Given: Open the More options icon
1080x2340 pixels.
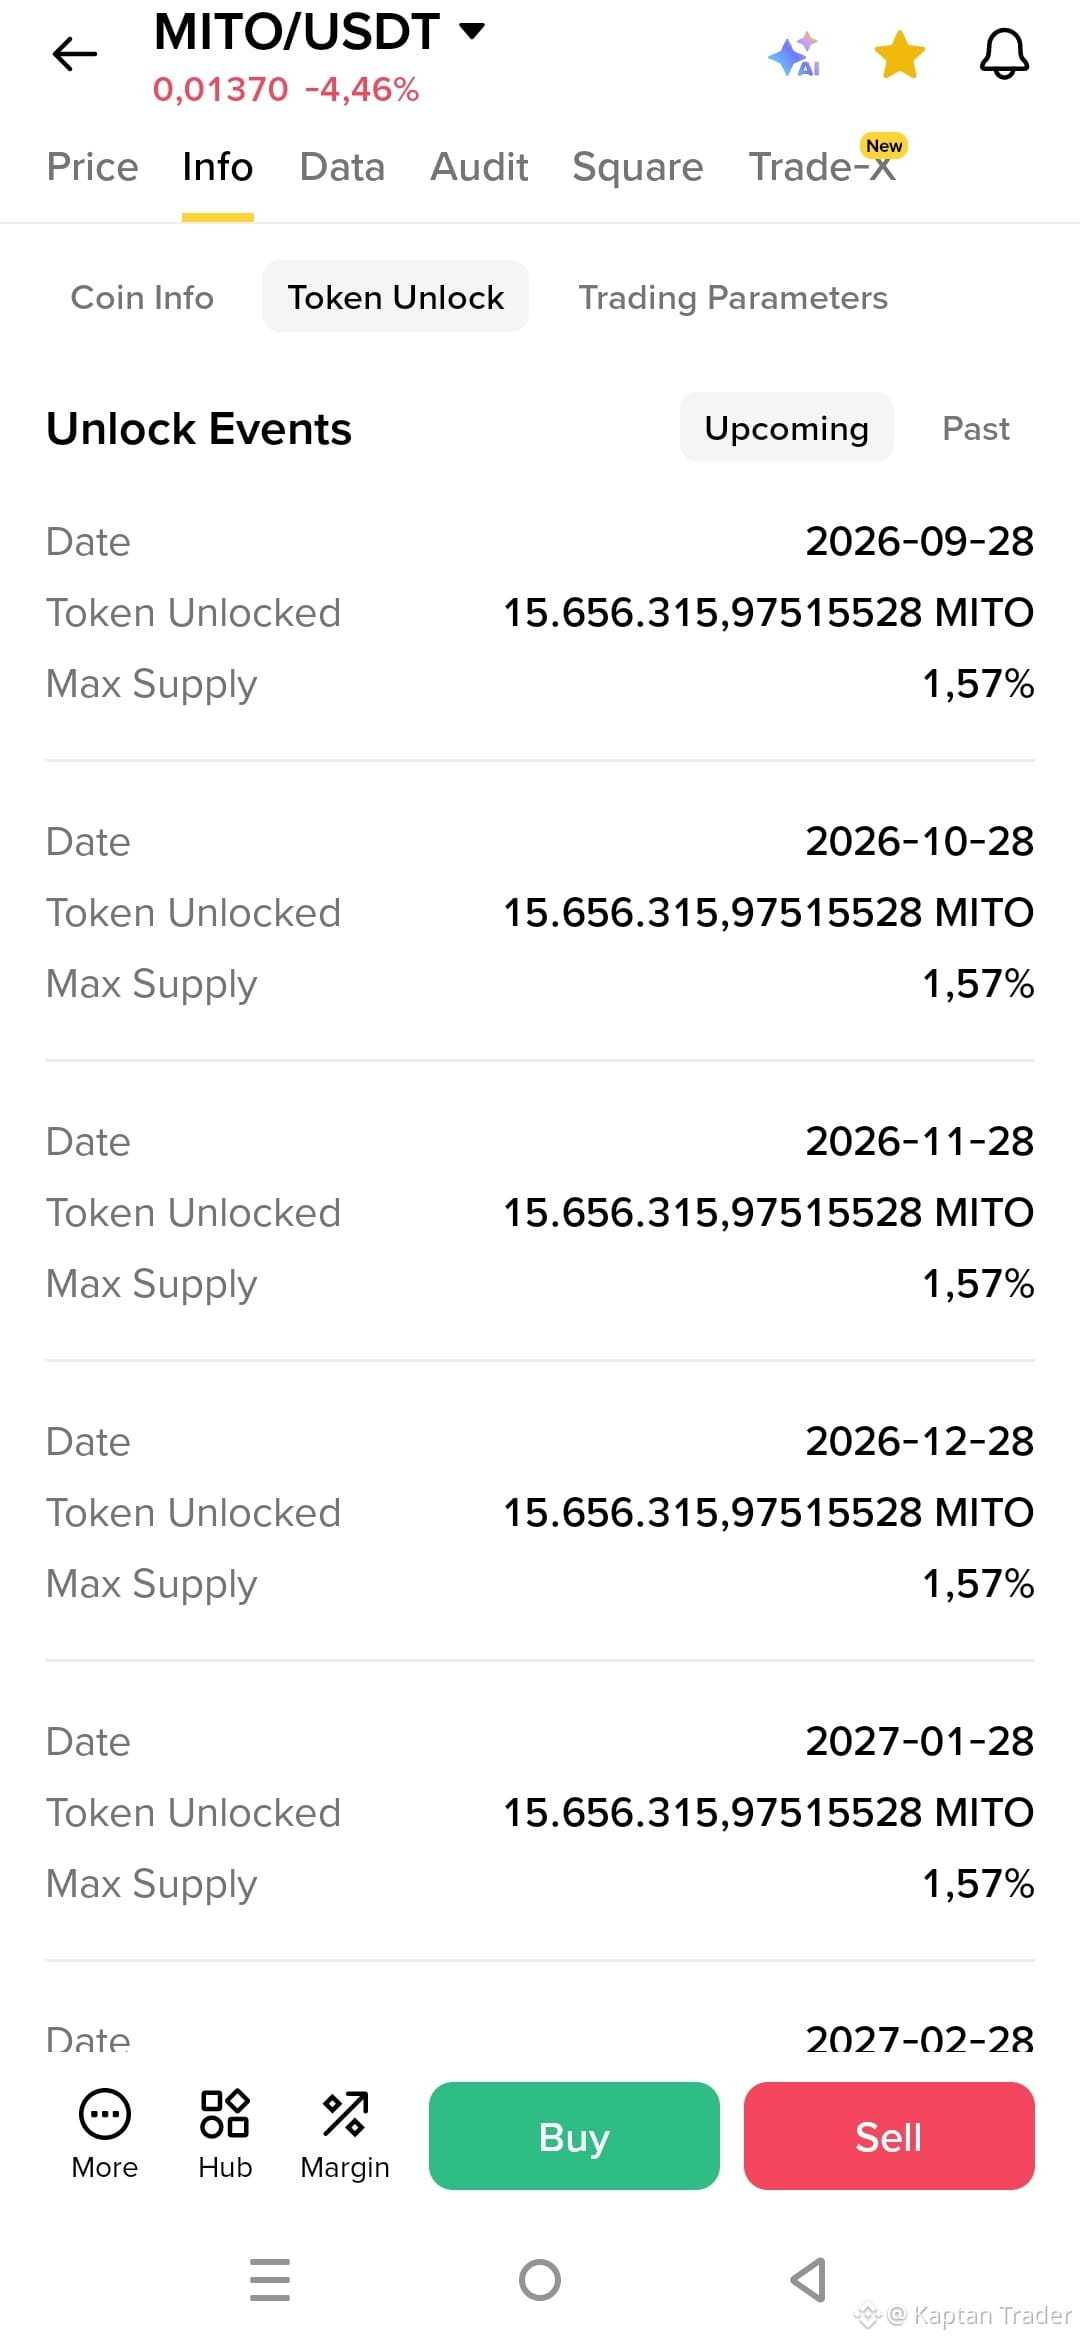Looking at the screenshot, I should [x=105, y=2114].
